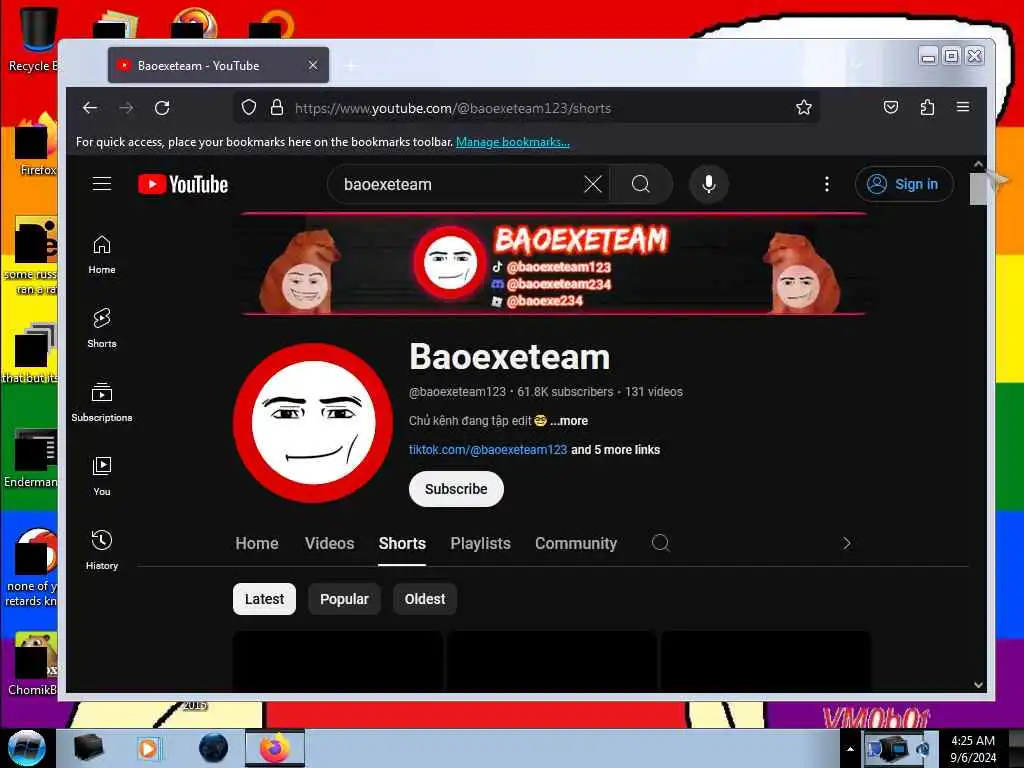Open a new browser tab with plus

pyautogui.click(x=351, y=65)
